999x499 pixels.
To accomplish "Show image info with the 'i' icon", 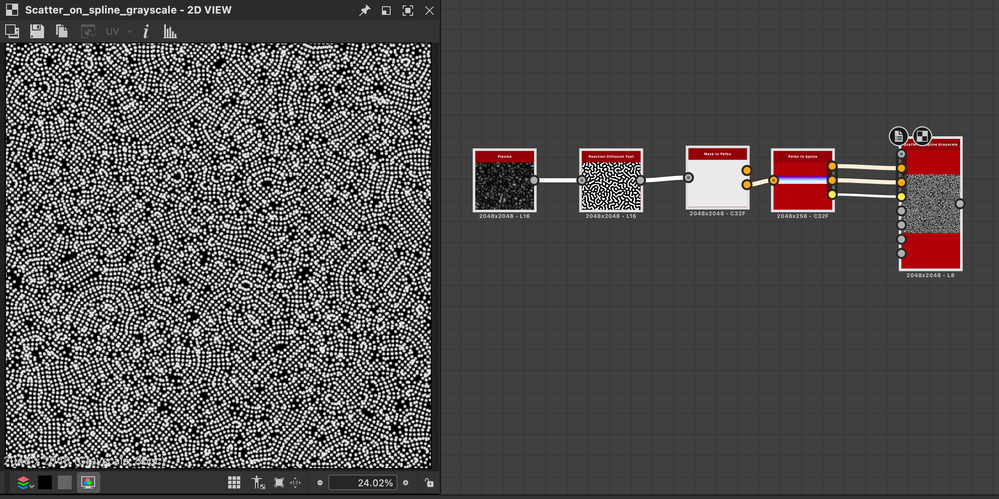I will coord(145,31).
